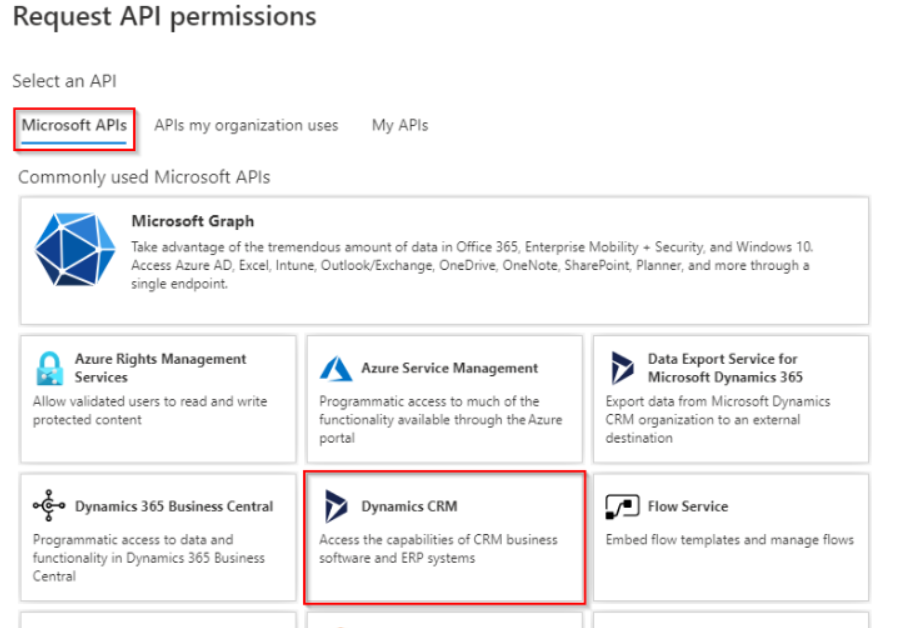The height and width of the screenshot is (628, 906).
Task: Click text 'Embed flow templates and manage flows'
Action: click(x=729, y=540)
